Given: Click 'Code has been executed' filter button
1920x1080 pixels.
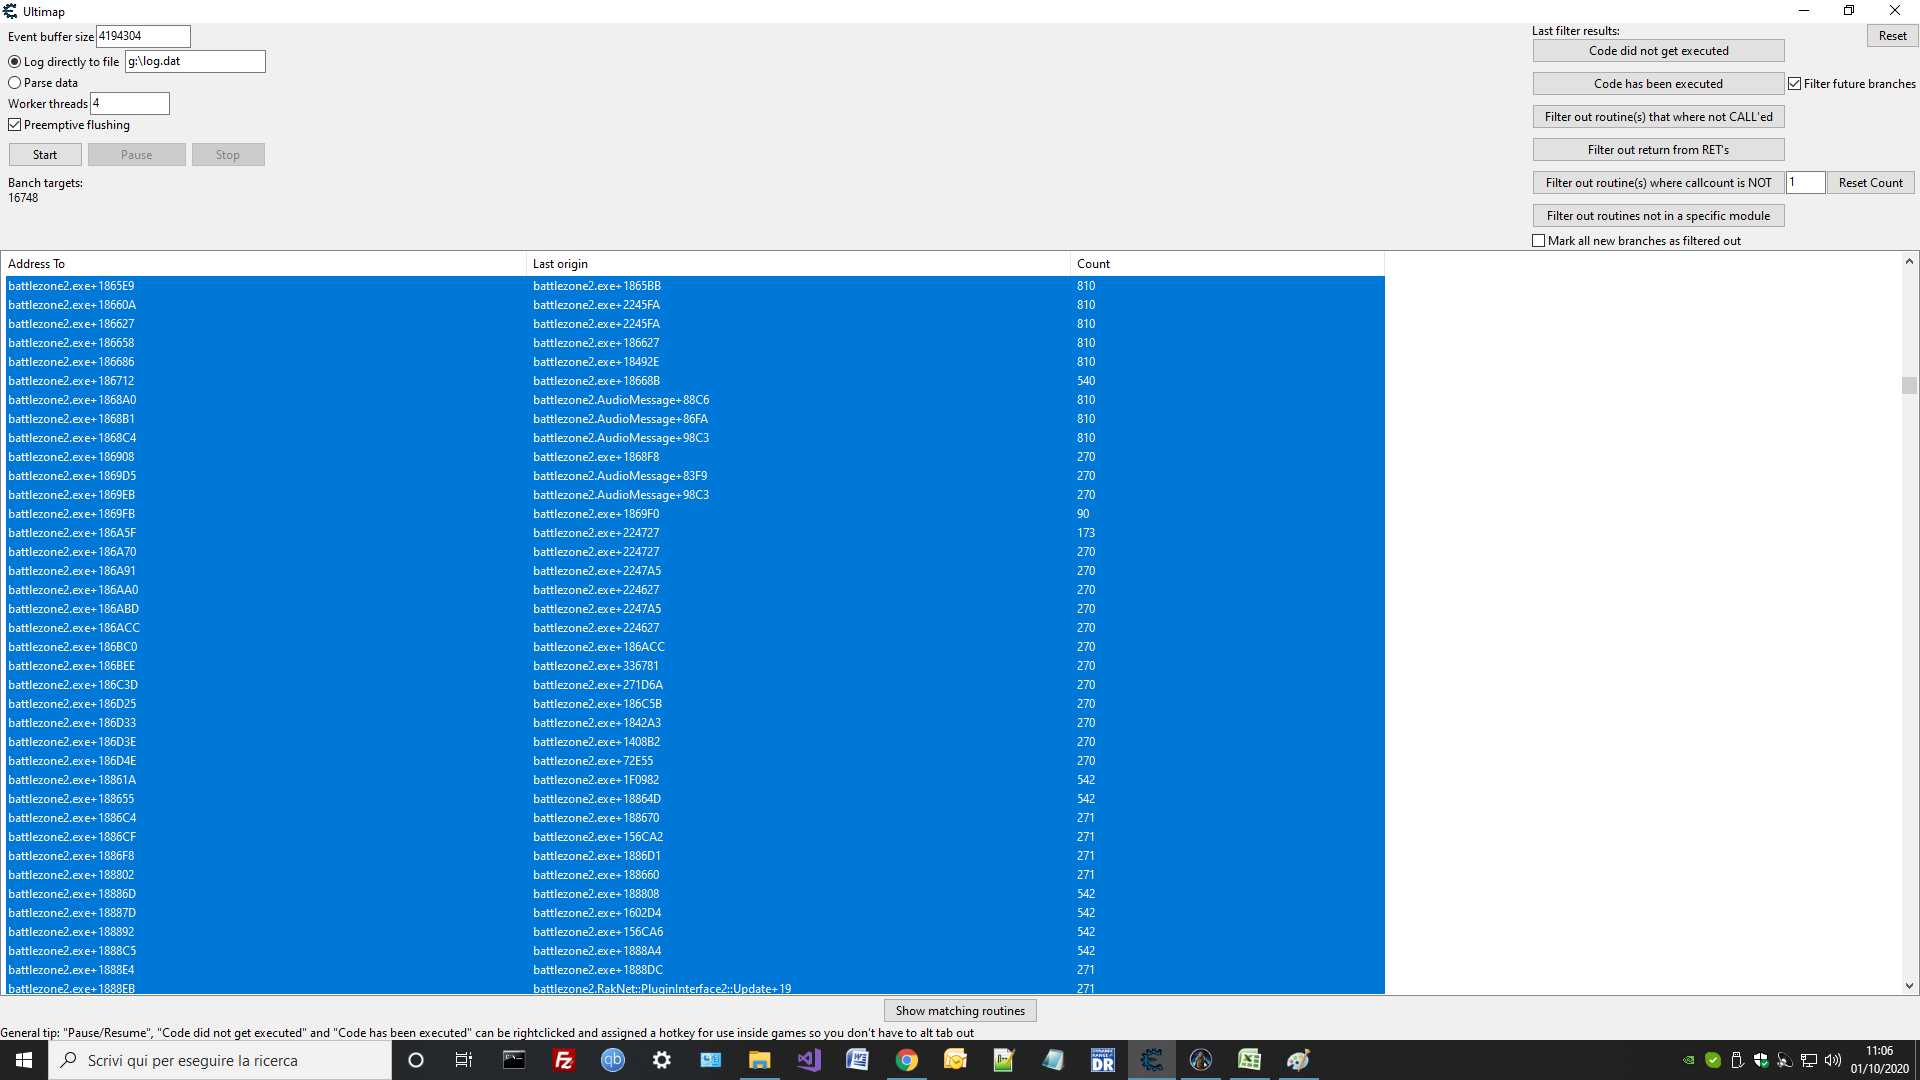Looking at the screenshot, I should tap(1658, 83).
